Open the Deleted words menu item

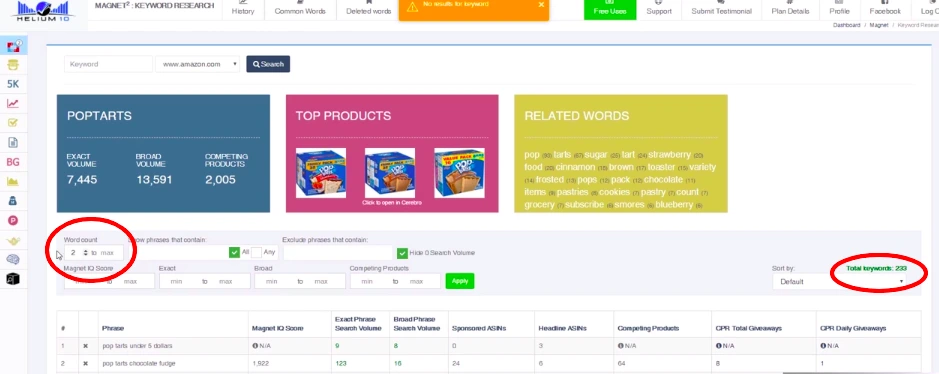pyautogui.click(x=368, y=9)
